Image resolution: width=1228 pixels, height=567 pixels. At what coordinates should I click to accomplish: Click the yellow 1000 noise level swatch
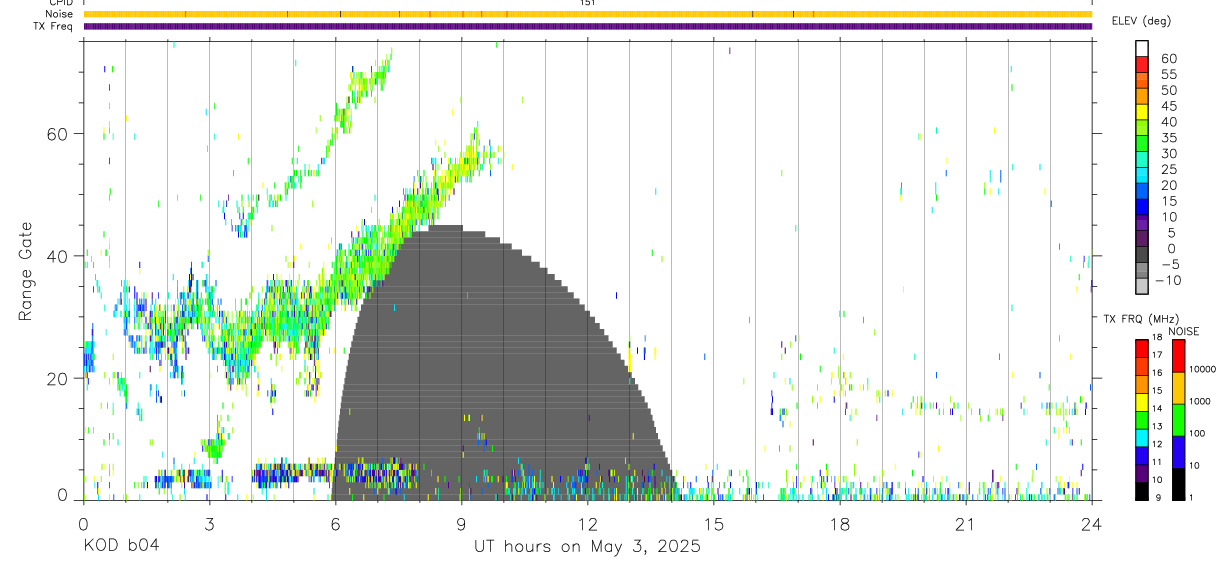(x=1177, y=388)
